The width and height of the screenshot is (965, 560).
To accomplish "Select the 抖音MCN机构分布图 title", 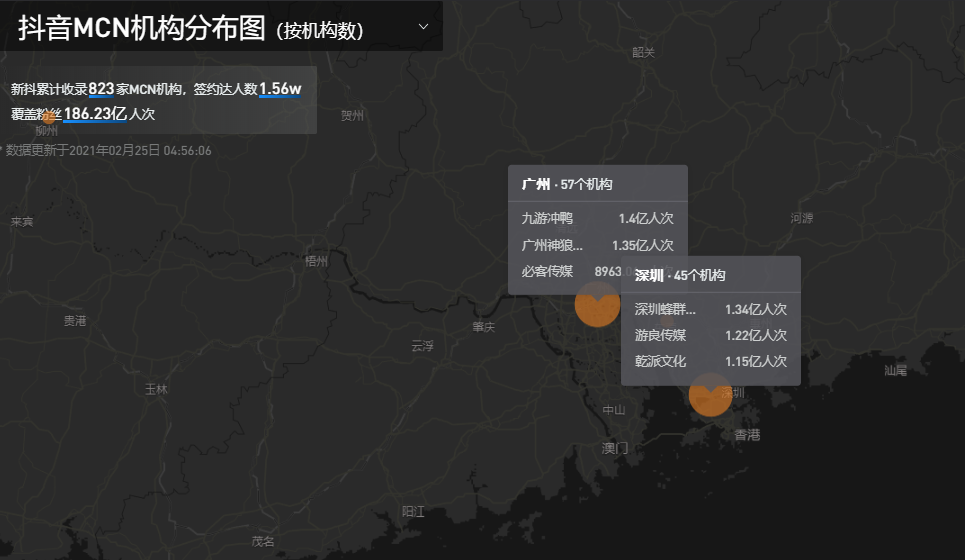I will 142,28.
